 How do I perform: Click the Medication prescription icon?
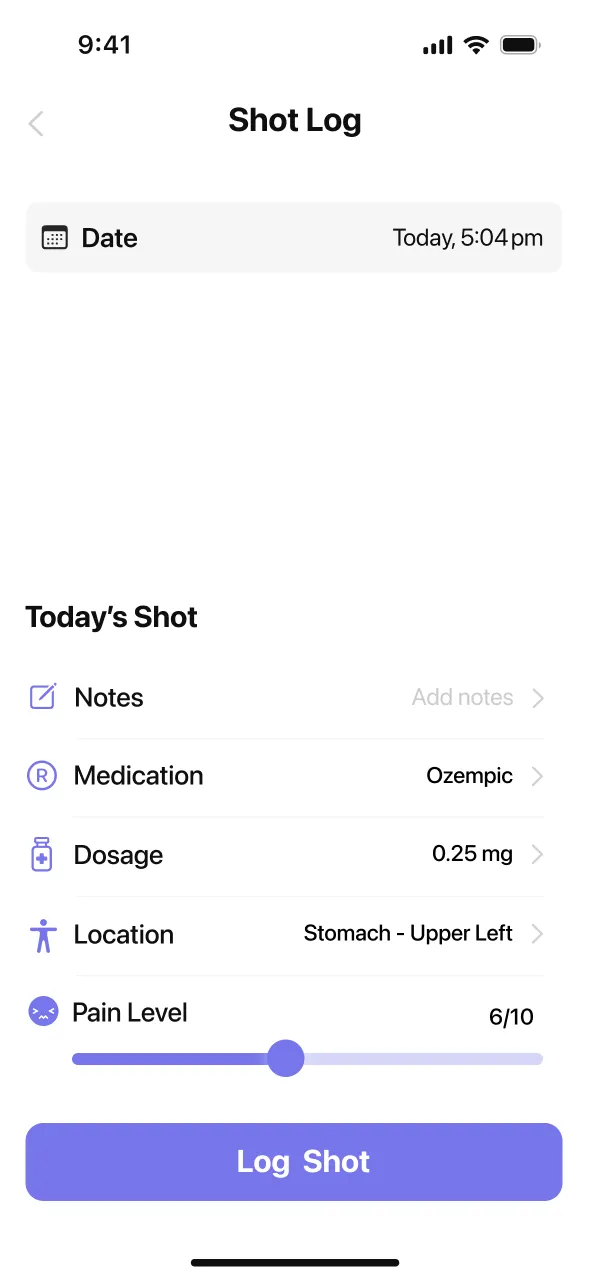click(x=43, y=775)
